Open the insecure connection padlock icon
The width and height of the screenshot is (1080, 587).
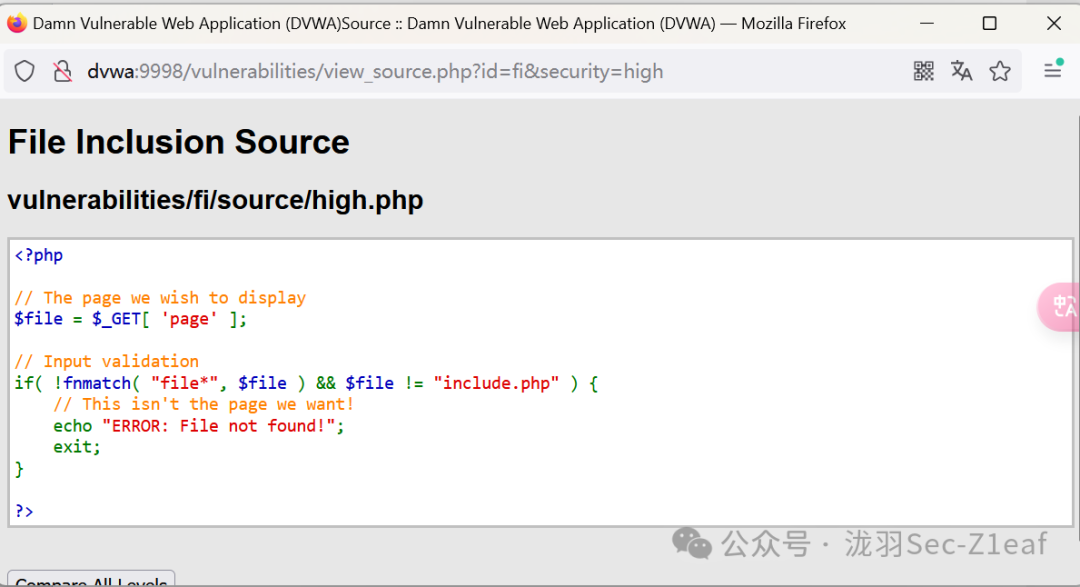coord(63,71)
